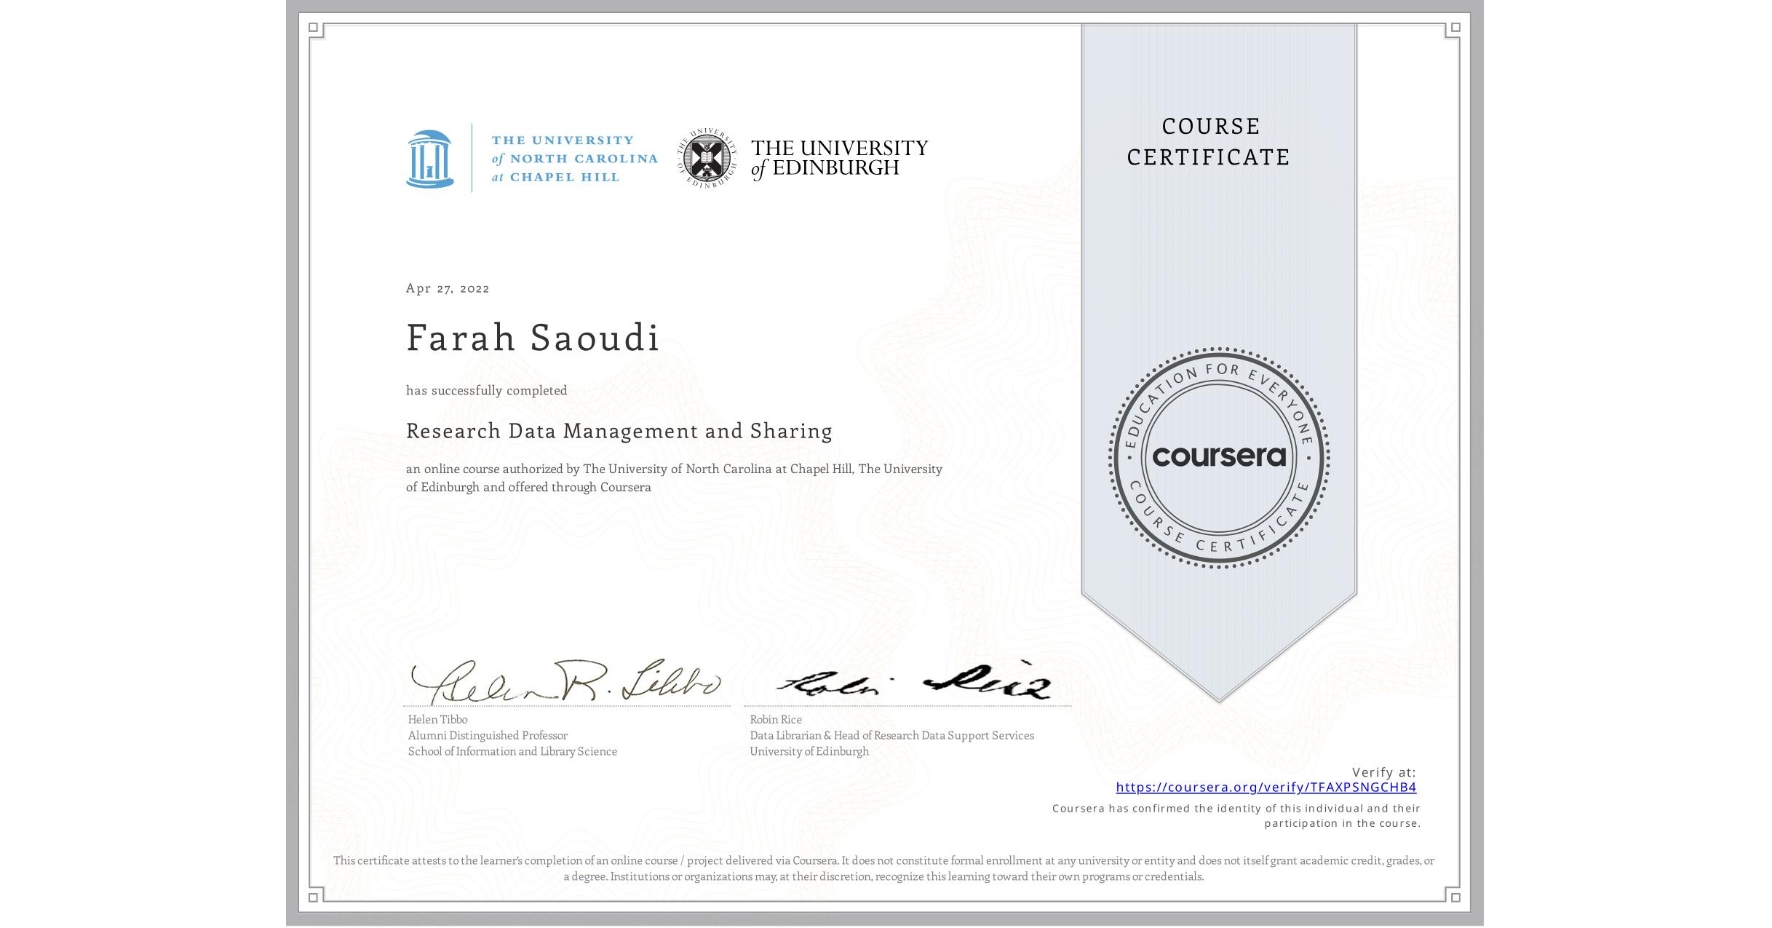Click 'Data Librarian & Head of Research Data Support Services'

tap(892, 735)
